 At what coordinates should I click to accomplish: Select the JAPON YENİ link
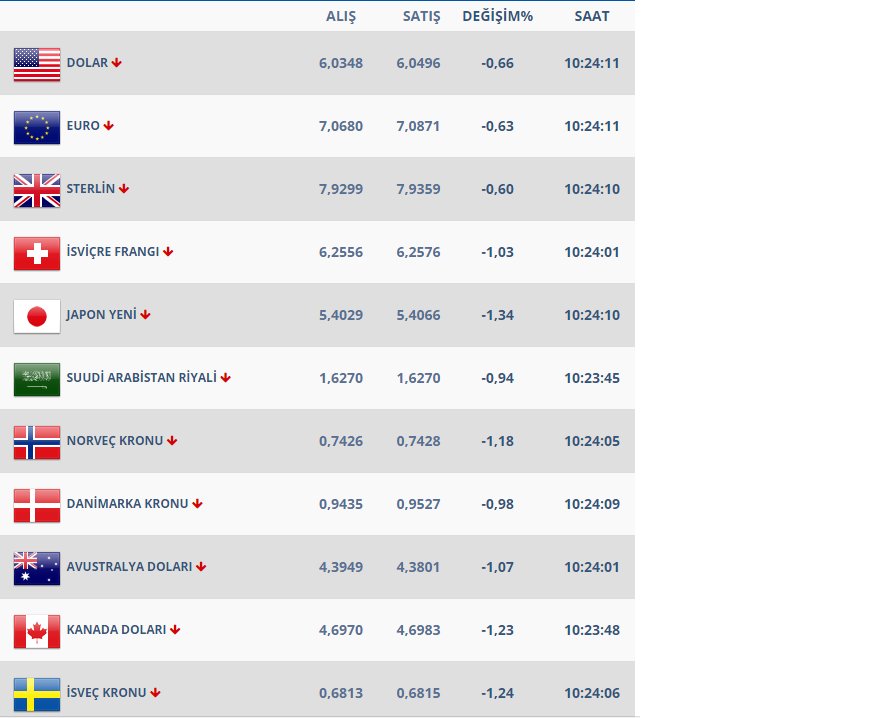101,315
